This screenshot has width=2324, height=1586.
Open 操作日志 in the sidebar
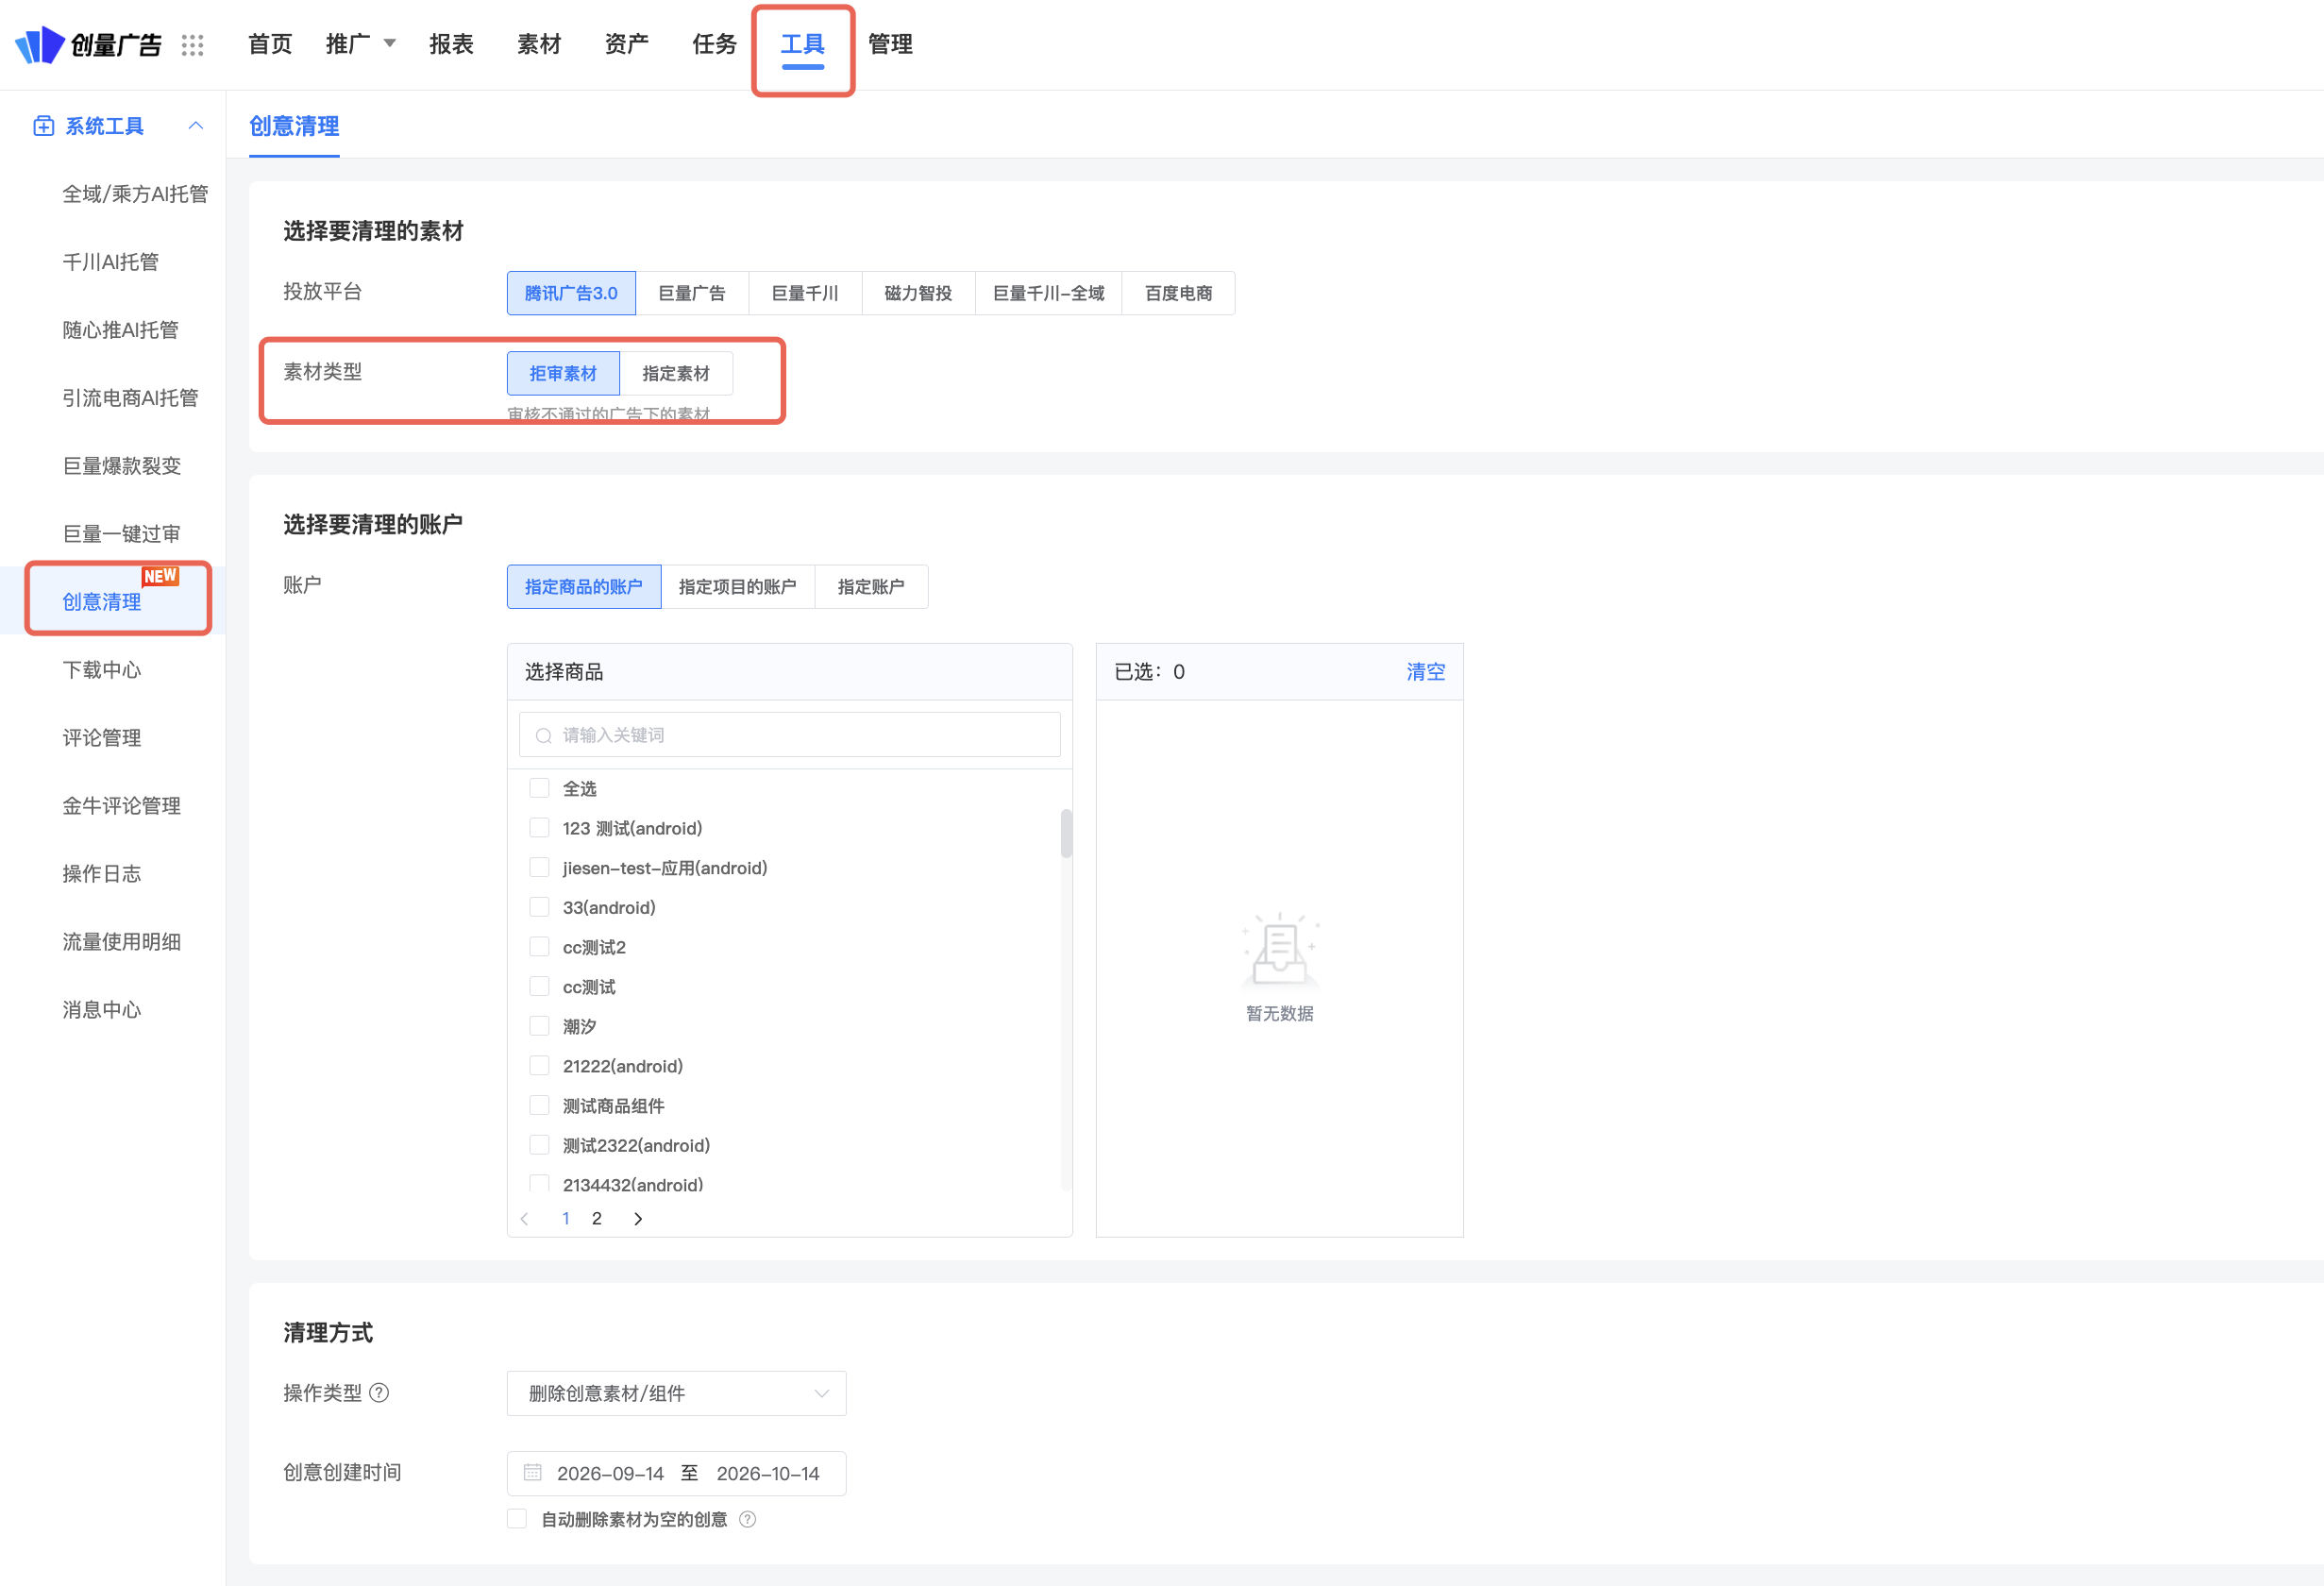point(102,874)
